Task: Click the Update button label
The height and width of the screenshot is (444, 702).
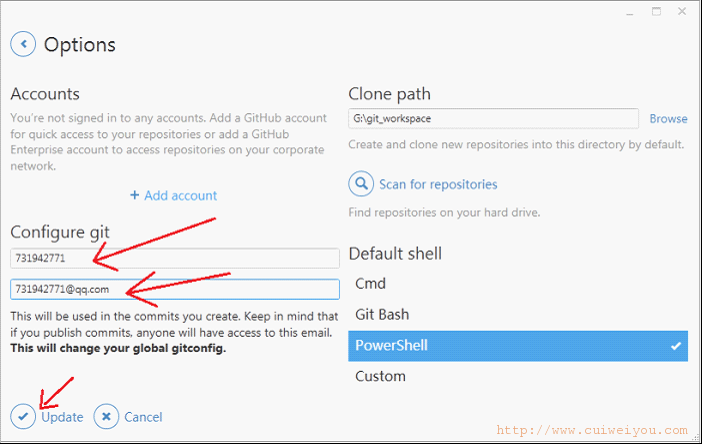Action: (62, 417)
